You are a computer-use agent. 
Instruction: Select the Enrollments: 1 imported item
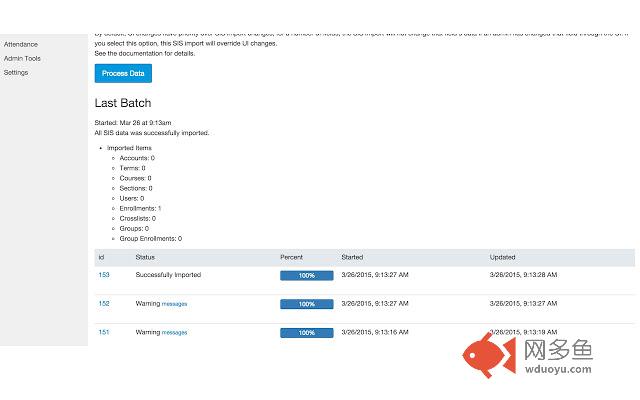[140, 208]
